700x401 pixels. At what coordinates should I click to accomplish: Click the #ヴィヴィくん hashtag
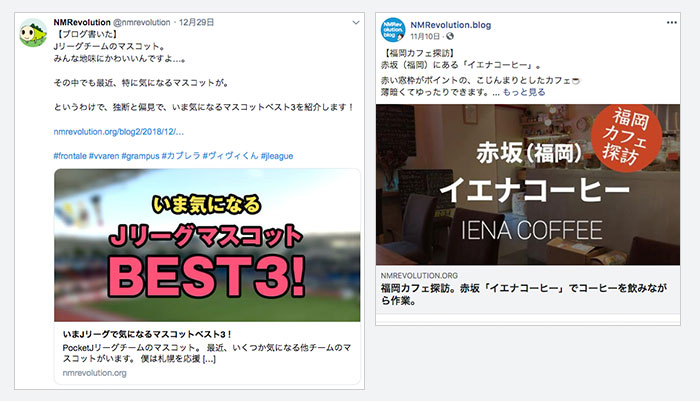point(230,156)
